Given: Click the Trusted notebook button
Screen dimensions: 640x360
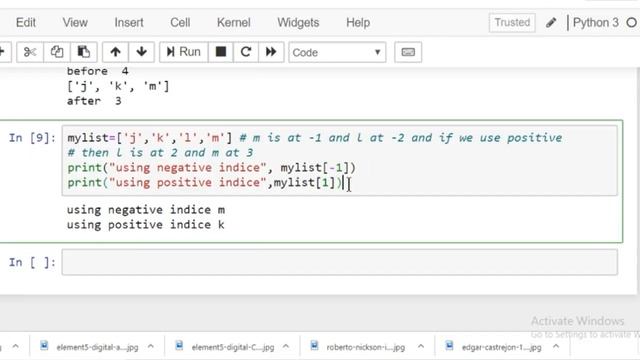Looking at the screenshot, I should click(x=512, y=22).
